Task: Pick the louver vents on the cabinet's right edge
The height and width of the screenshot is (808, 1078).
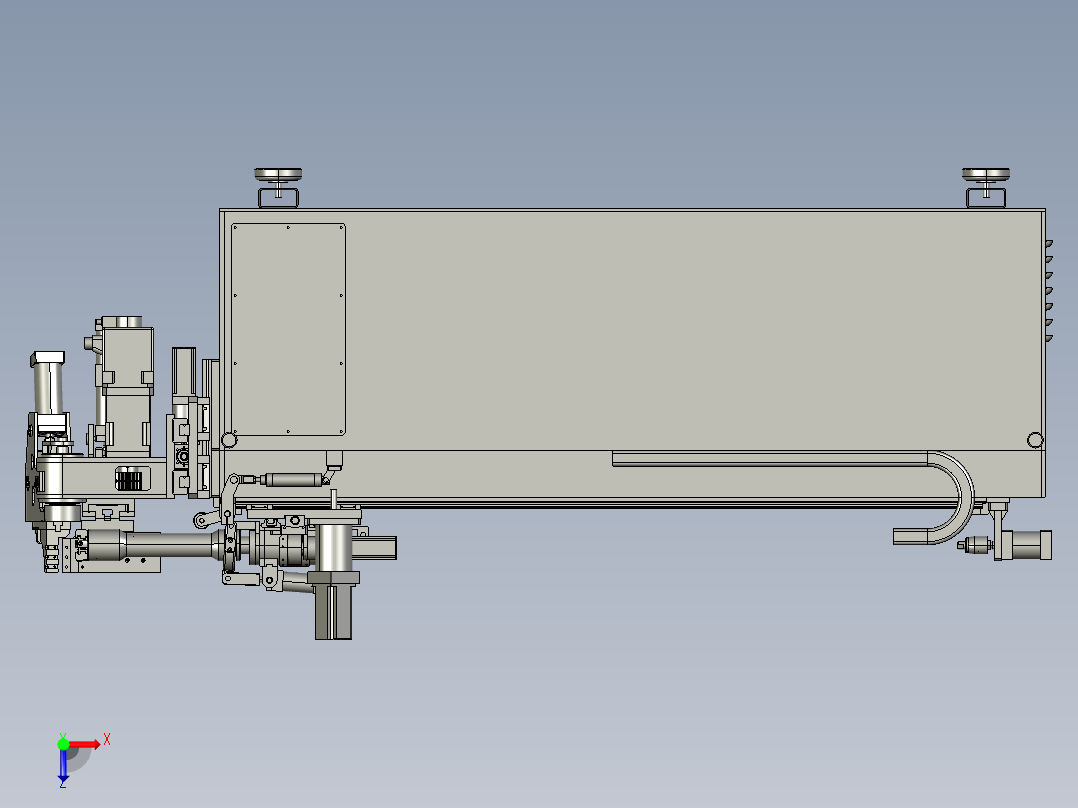Action: pos(1049,291)
